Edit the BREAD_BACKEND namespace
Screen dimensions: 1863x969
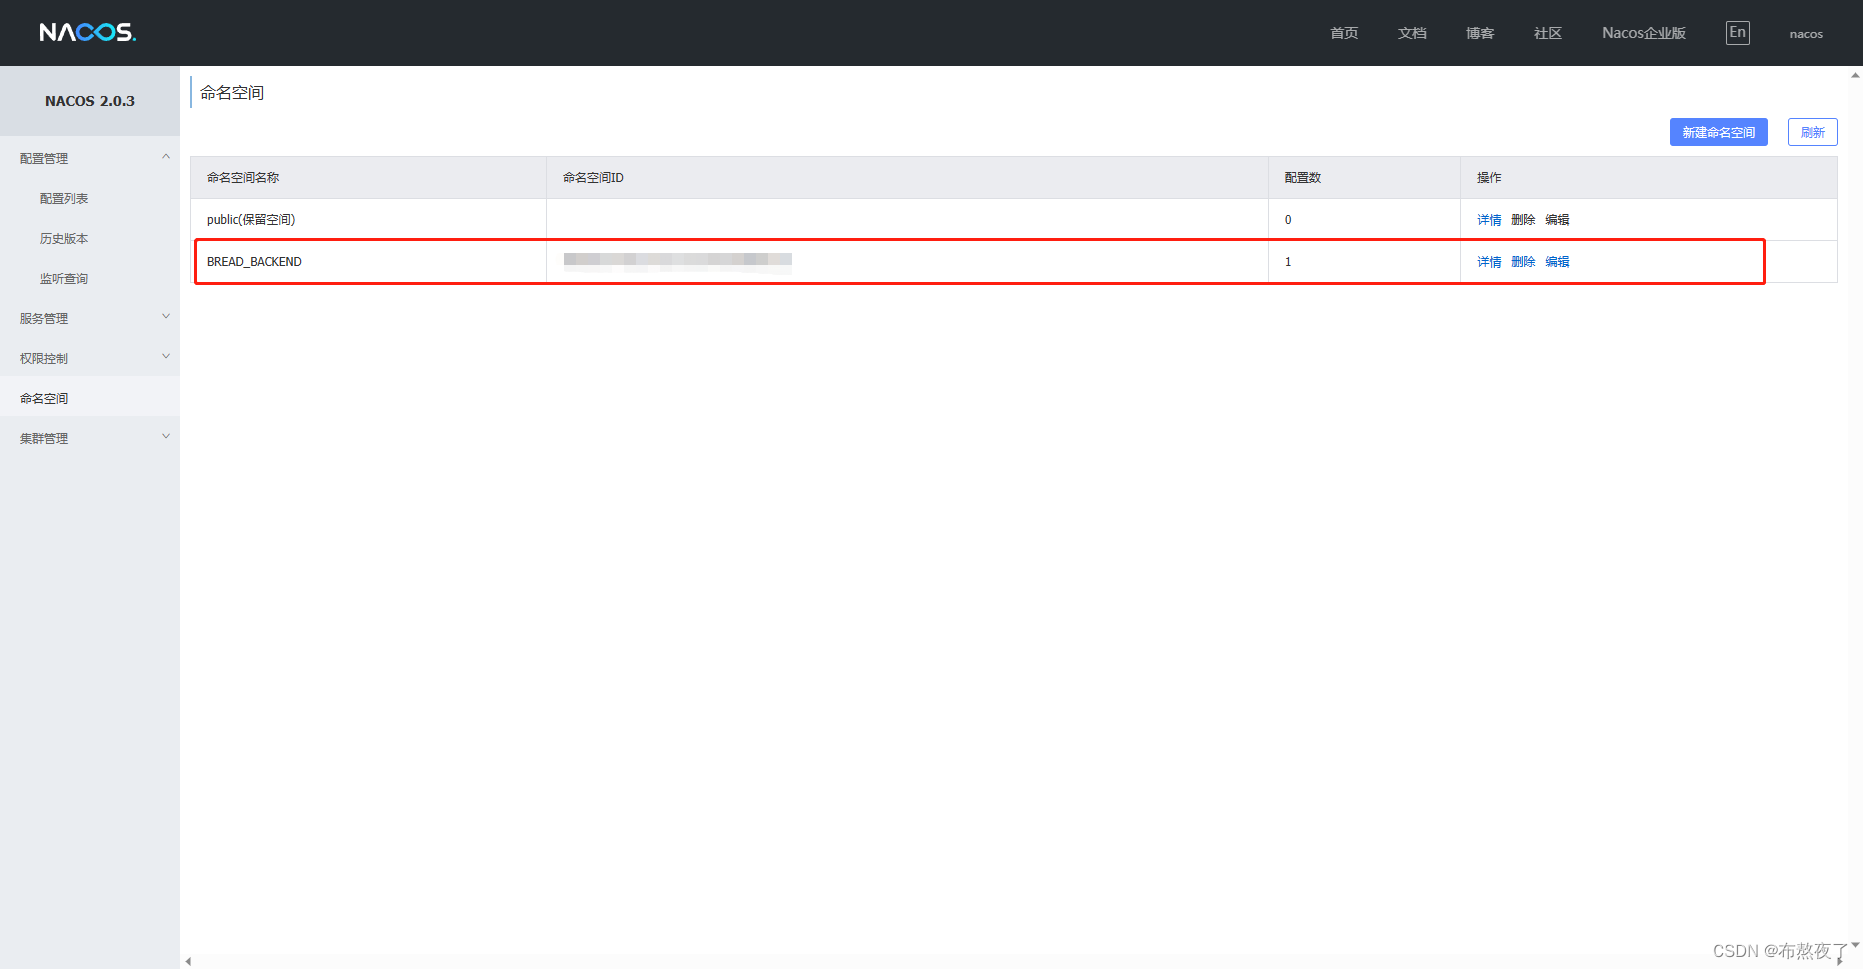click(1557, 262)
